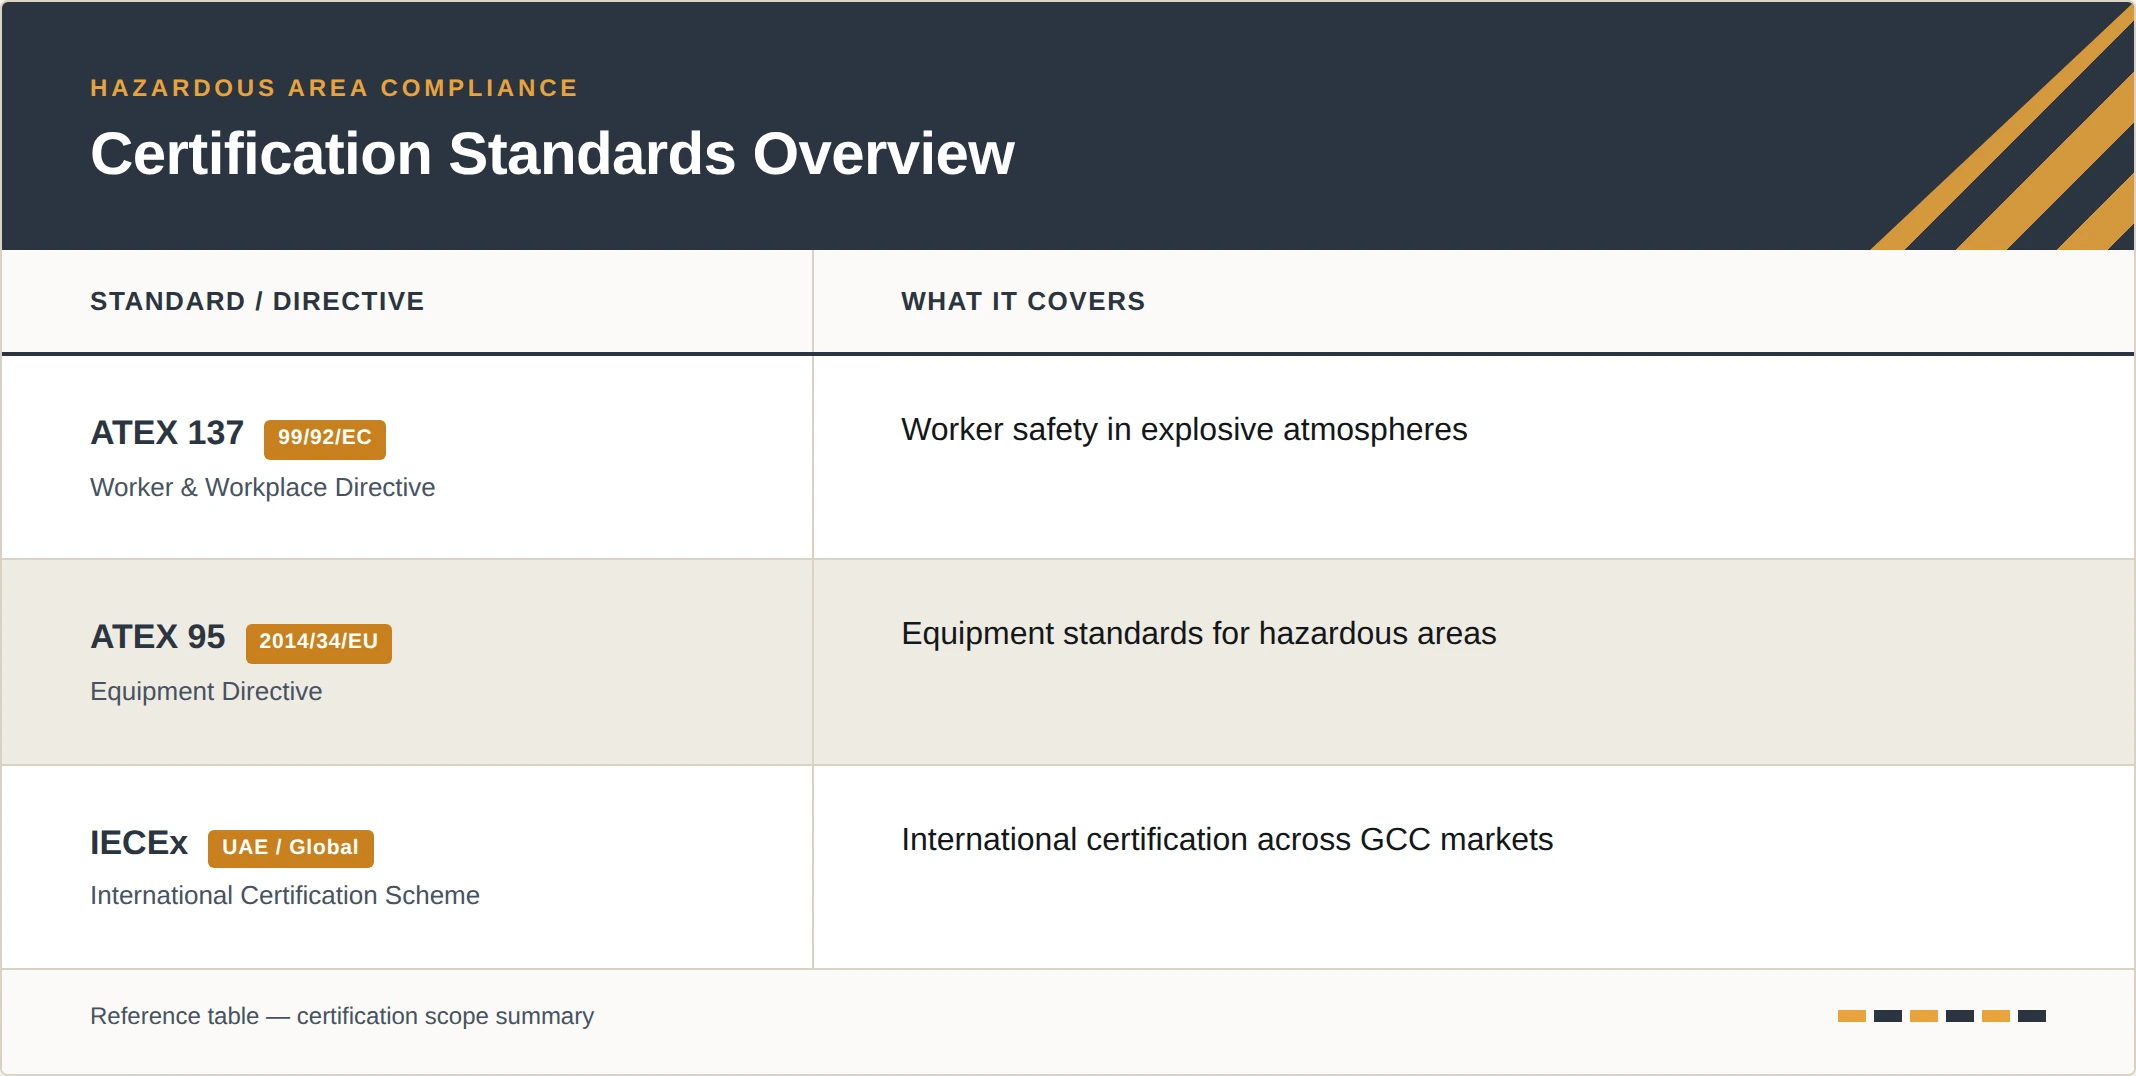Select the 'ATEX 137' standard name
Viewport: 2136px width, 1076px height.
167,433
